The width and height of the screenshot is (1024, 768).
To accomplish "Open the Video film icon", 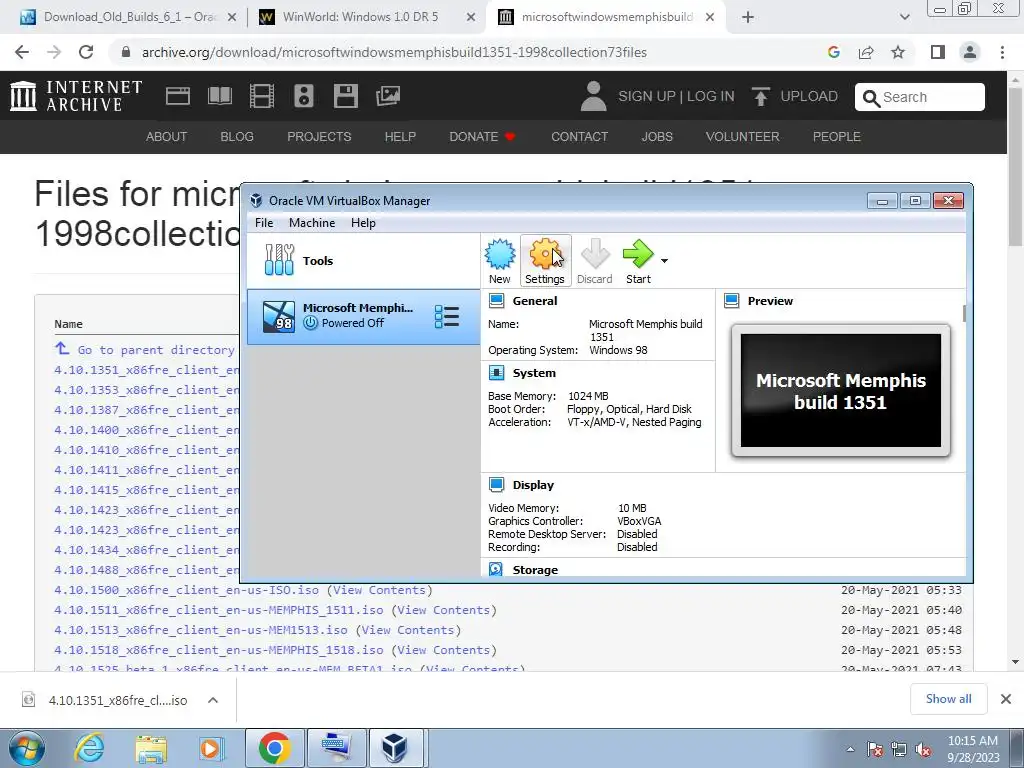I will click(x=262, y=96).
